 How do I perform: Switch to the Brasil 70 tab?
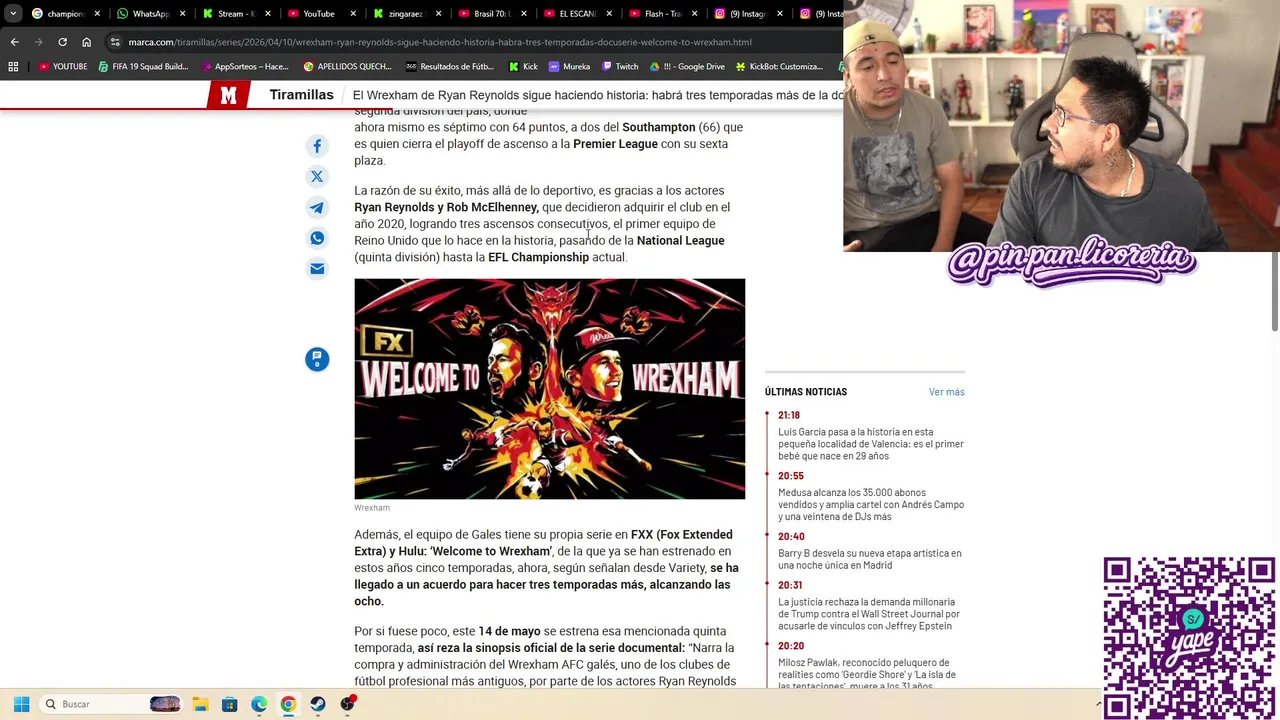tap(491, 14)
